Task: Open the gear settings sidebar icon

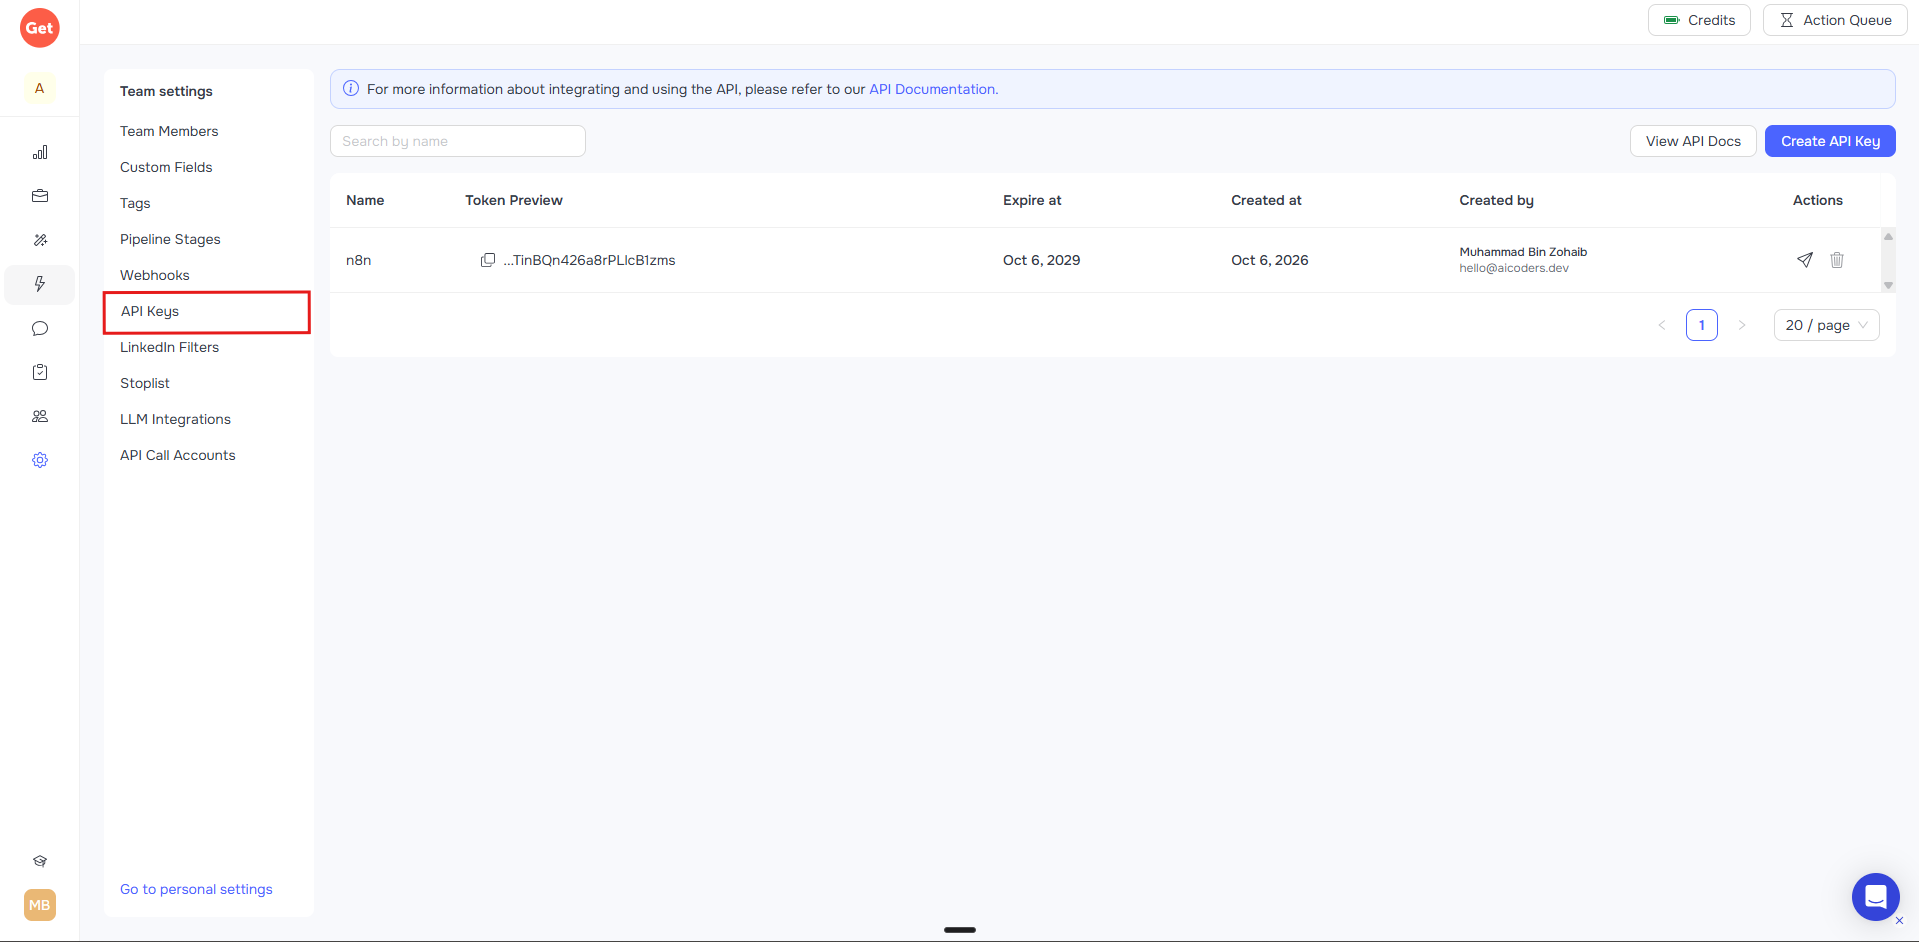Action: pos(40,460)
